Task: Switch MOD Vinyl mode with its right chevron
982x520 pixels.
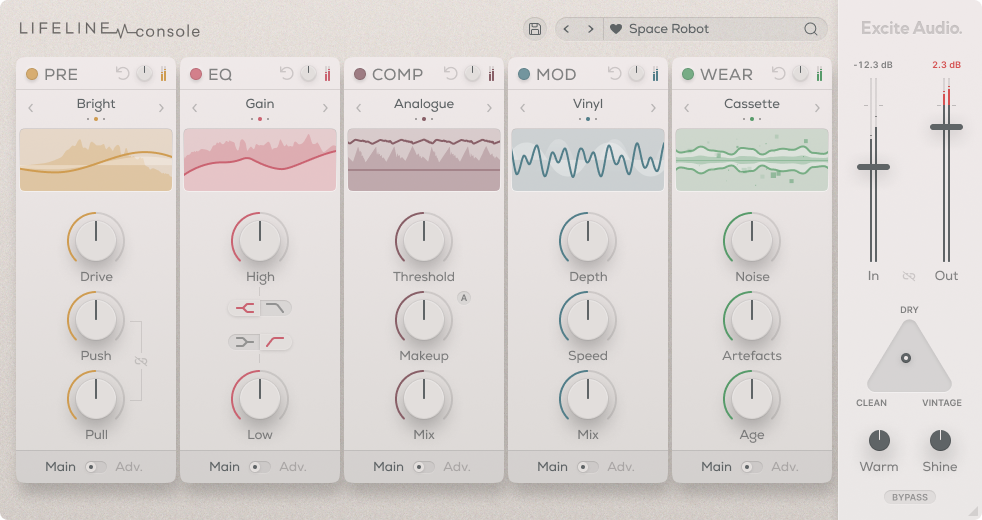Action: pyautogui.click(x=653, y=108)
